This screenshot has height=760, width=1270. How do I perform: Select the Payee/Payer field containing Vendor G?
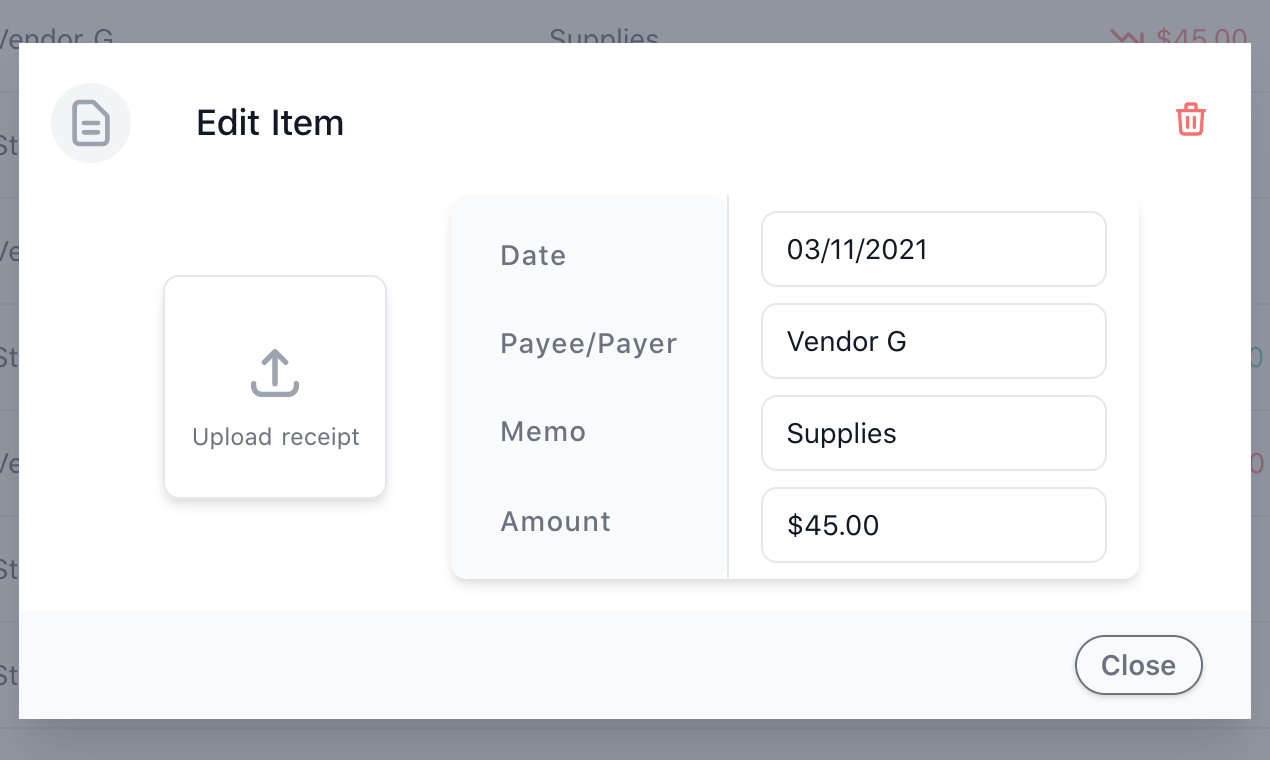click(x=934, y=341)
